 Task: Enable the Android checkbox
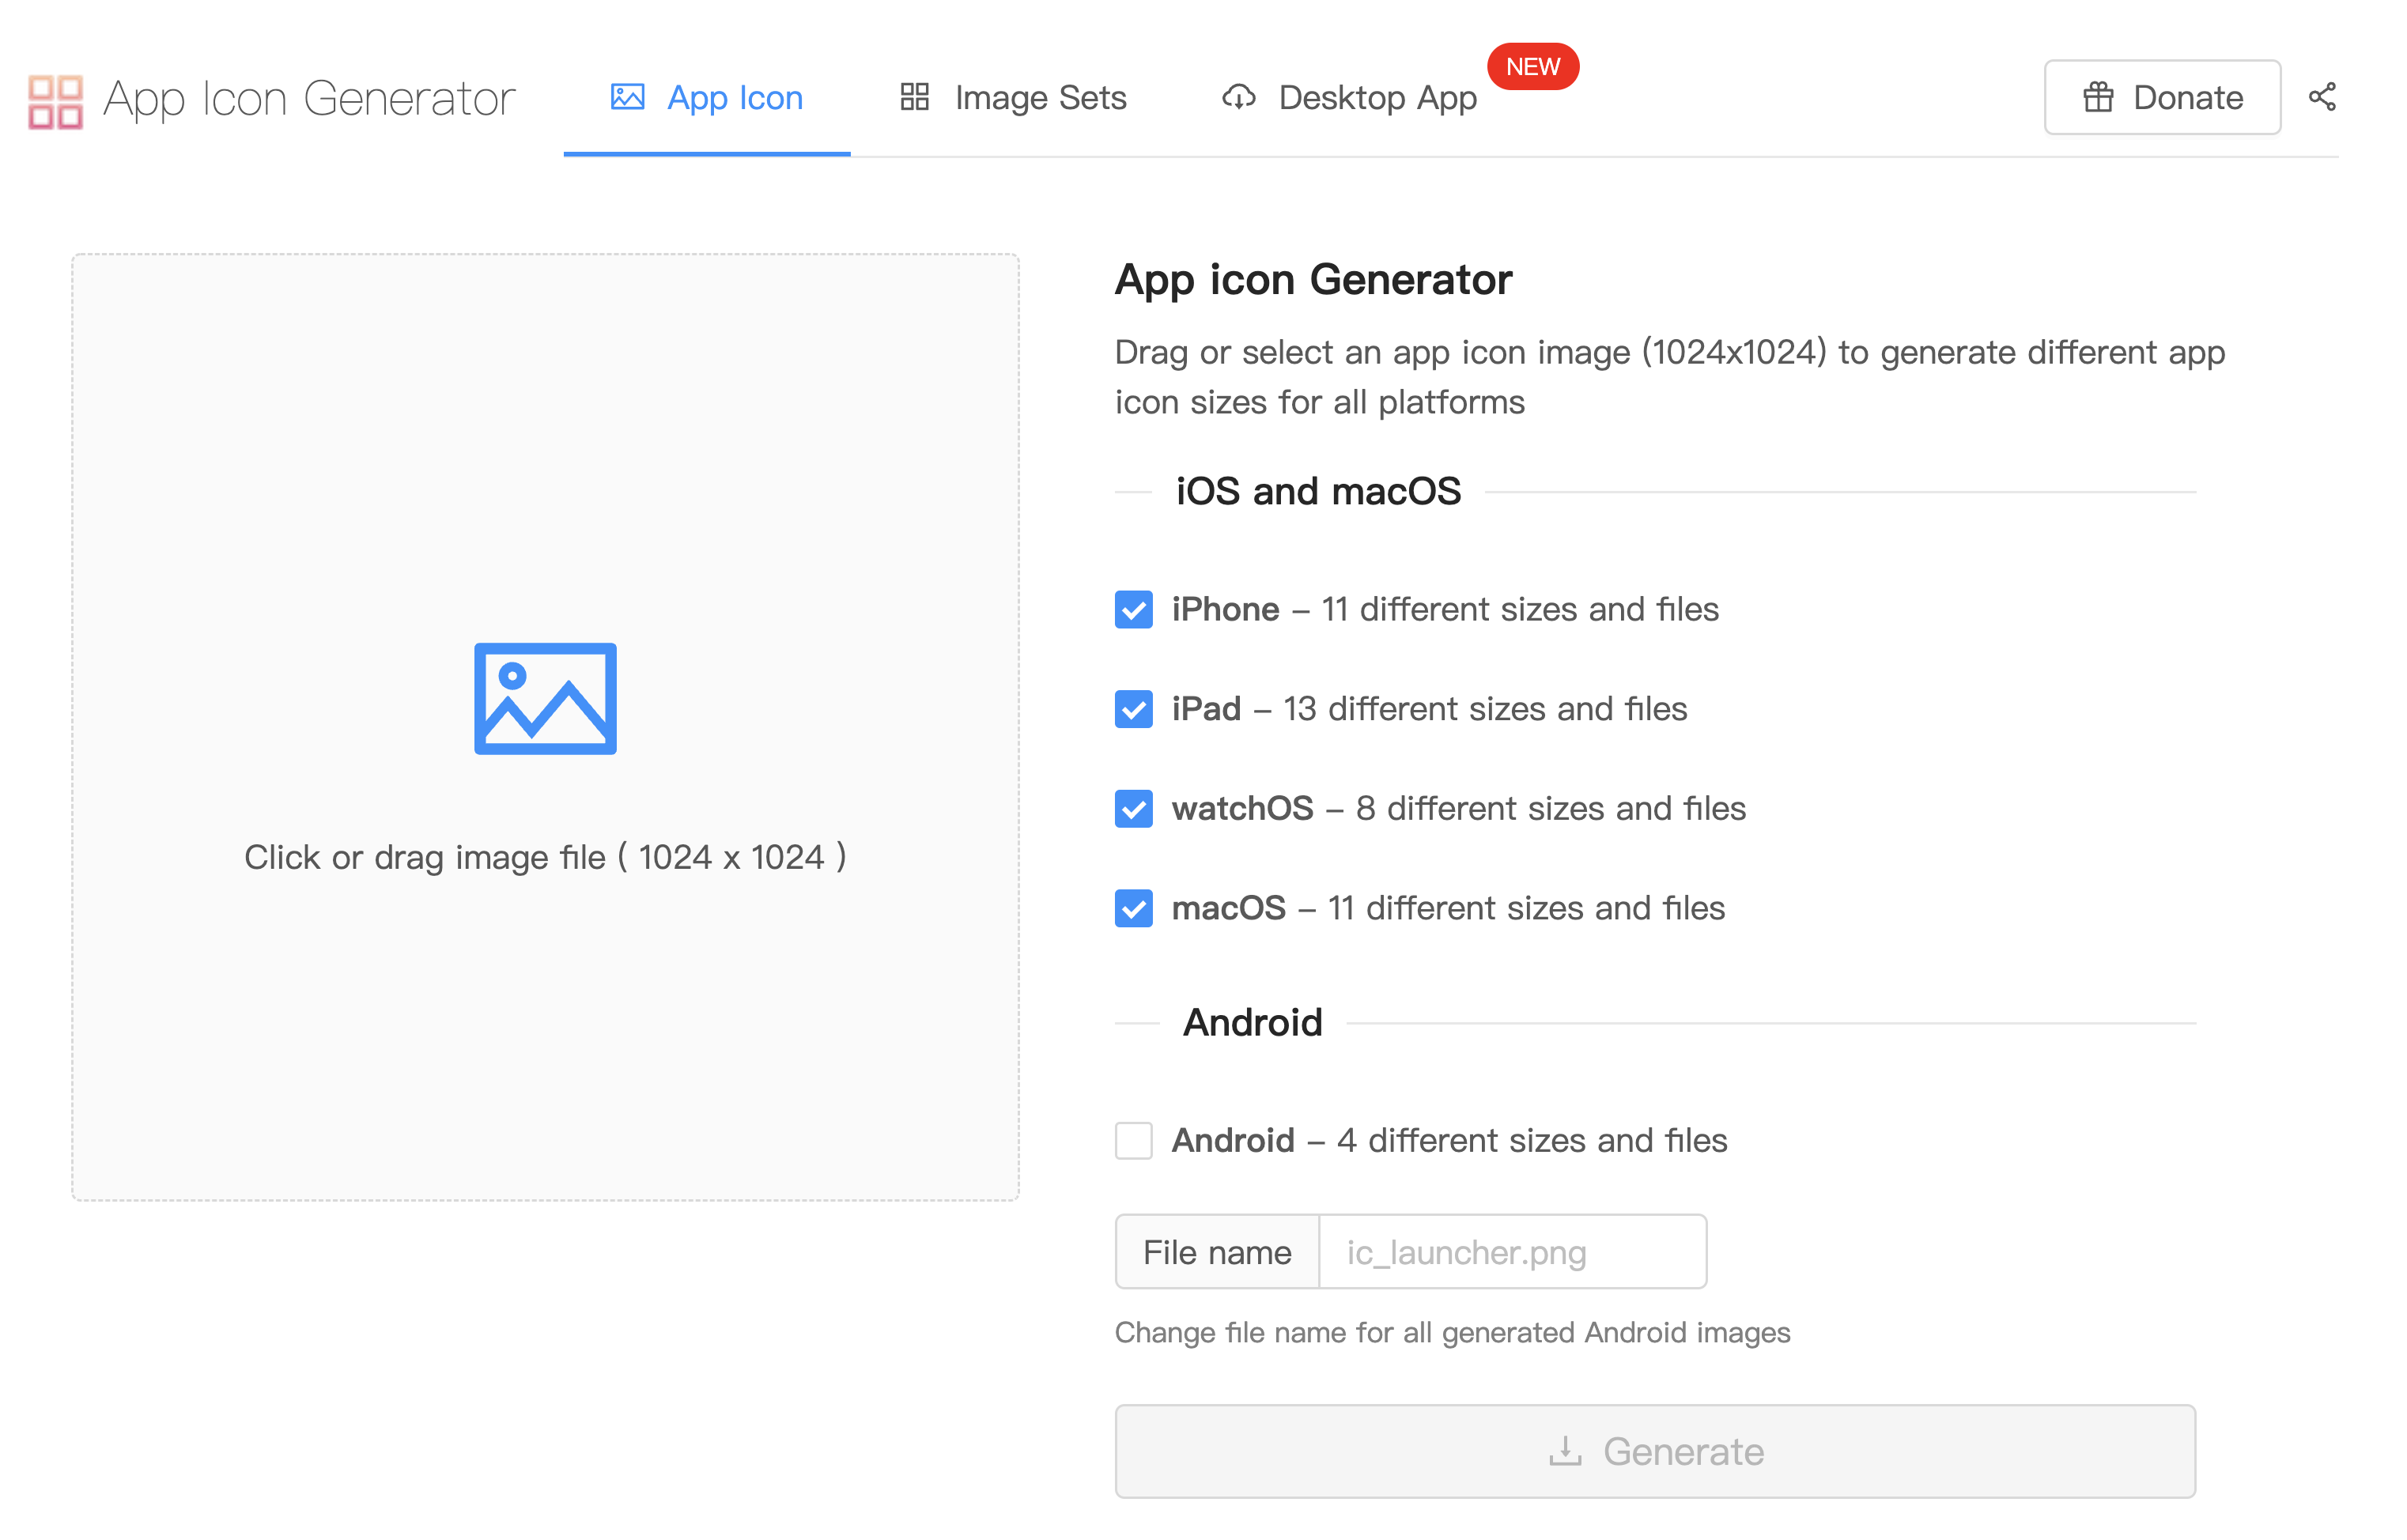pyautogui.click(x=1133, y=1140)
